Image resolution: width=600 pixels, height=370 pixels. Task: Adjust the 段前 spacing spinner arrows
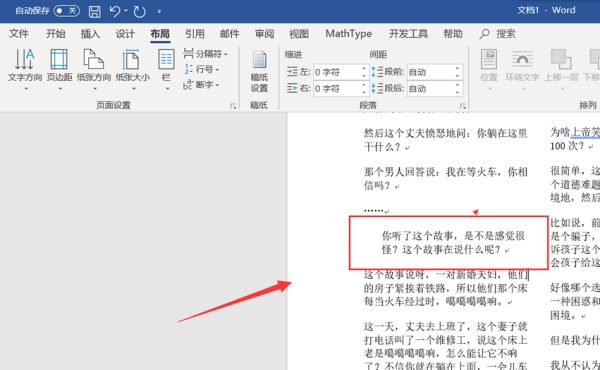tap(457, 72)
